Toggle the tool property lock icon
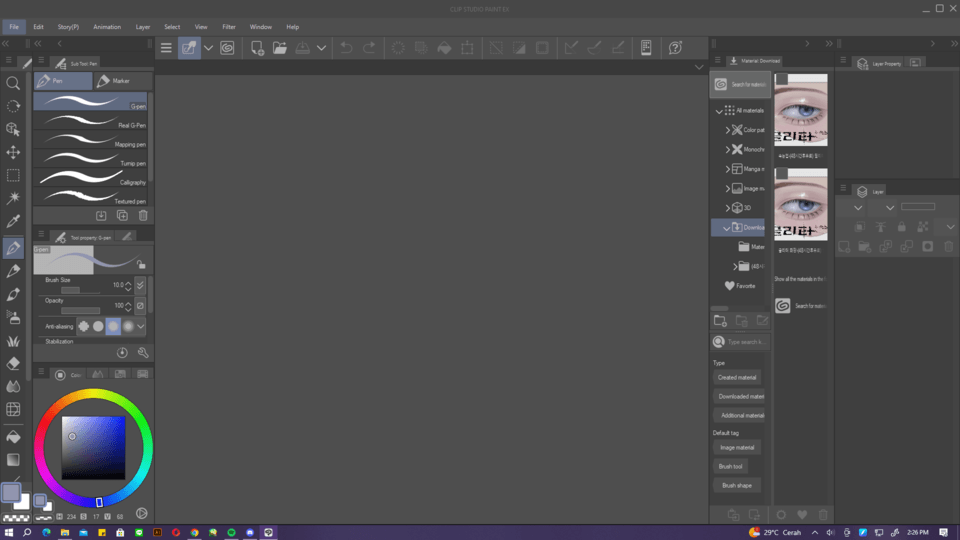 point(141,264)
